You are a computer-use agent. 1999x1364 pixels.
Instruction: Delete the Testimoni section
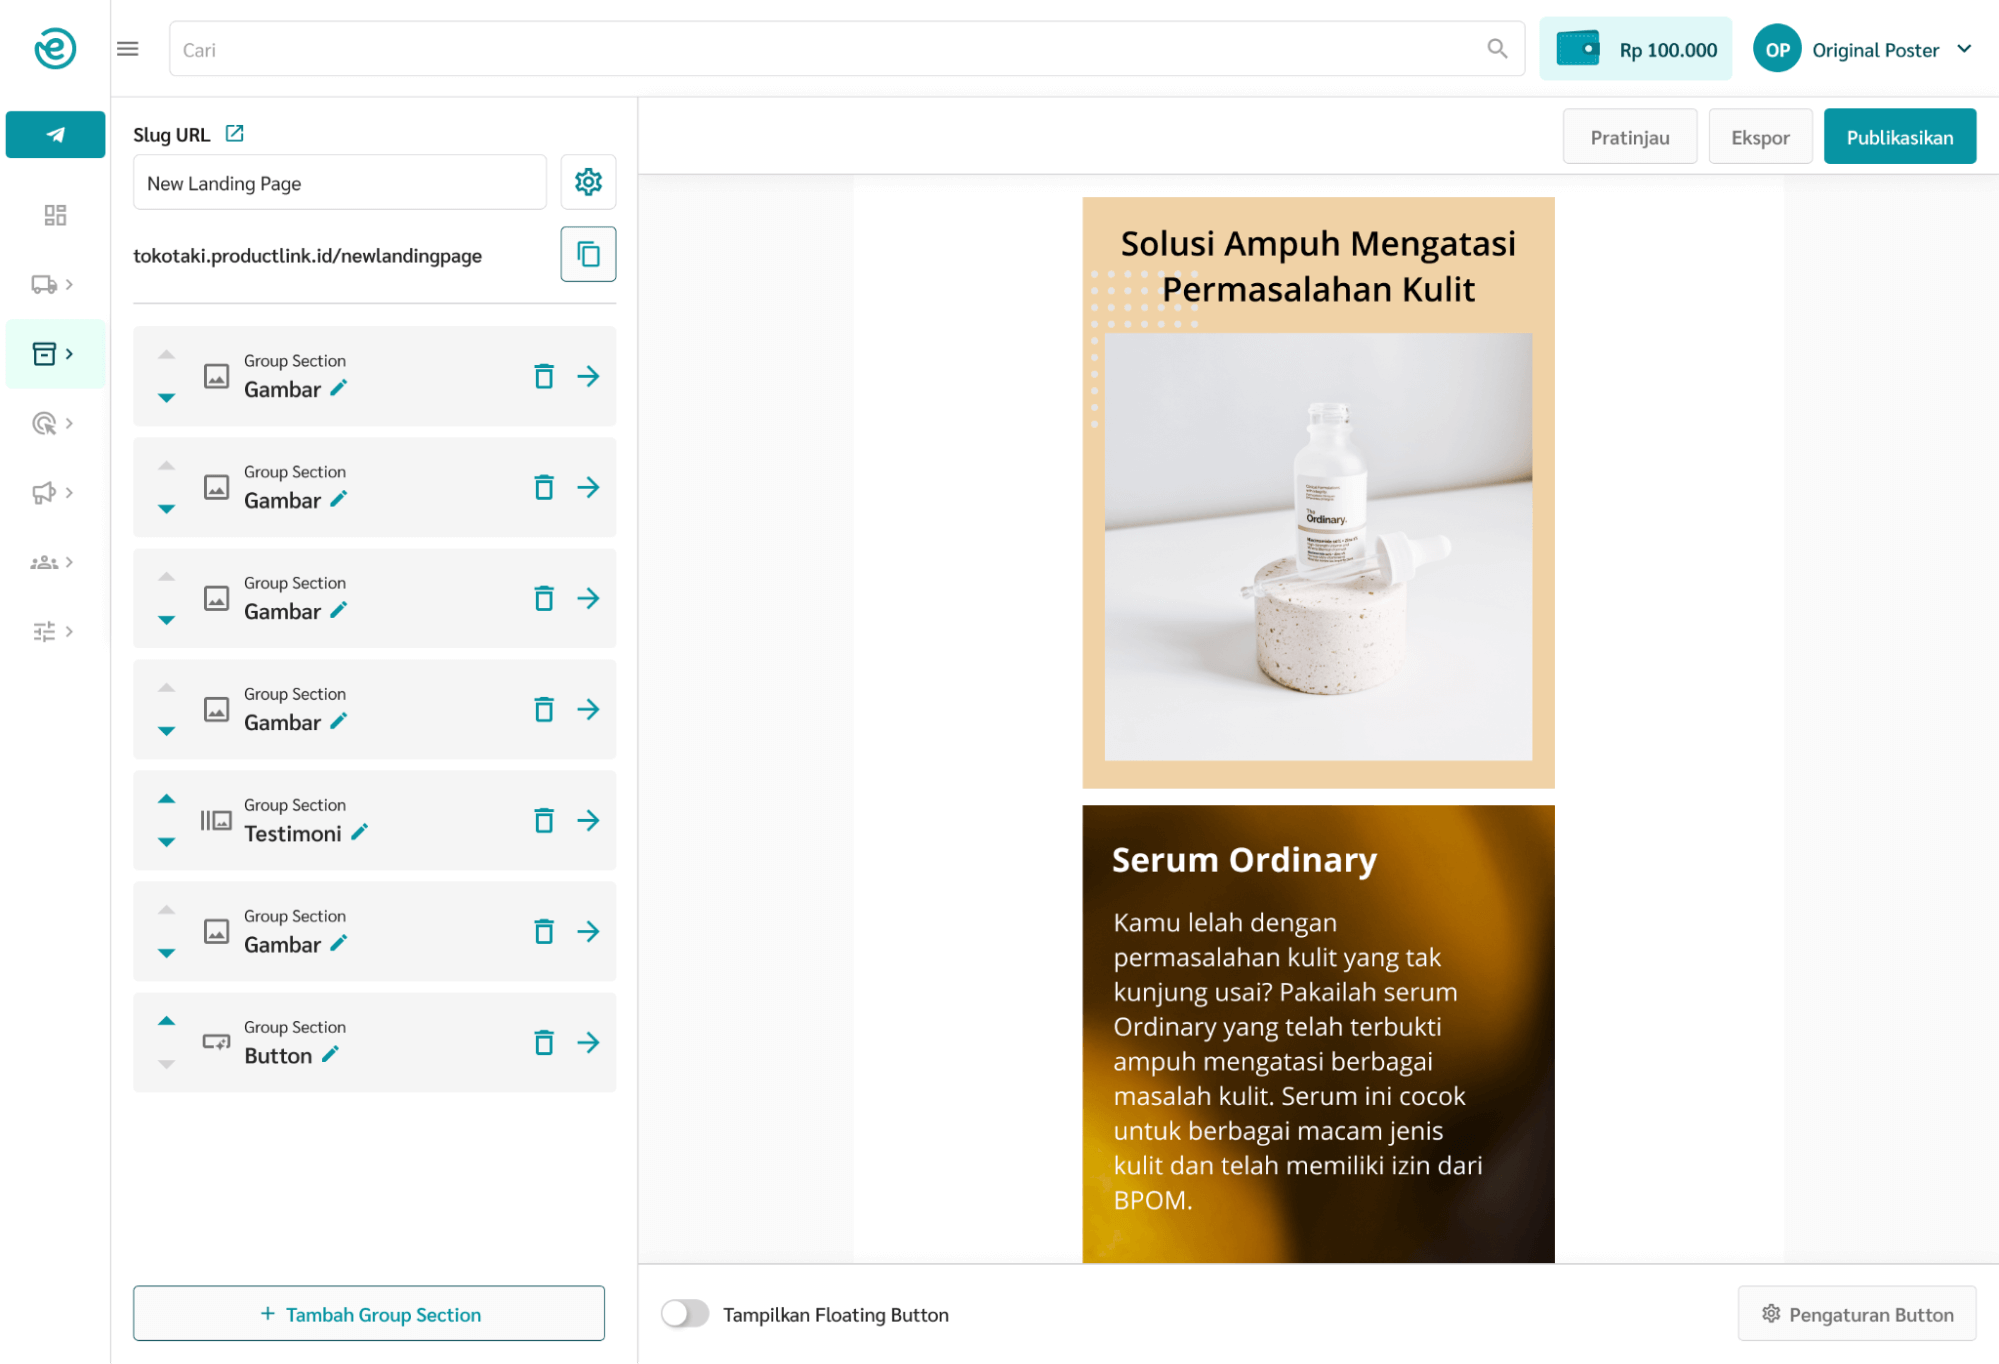tap(544, 820)
